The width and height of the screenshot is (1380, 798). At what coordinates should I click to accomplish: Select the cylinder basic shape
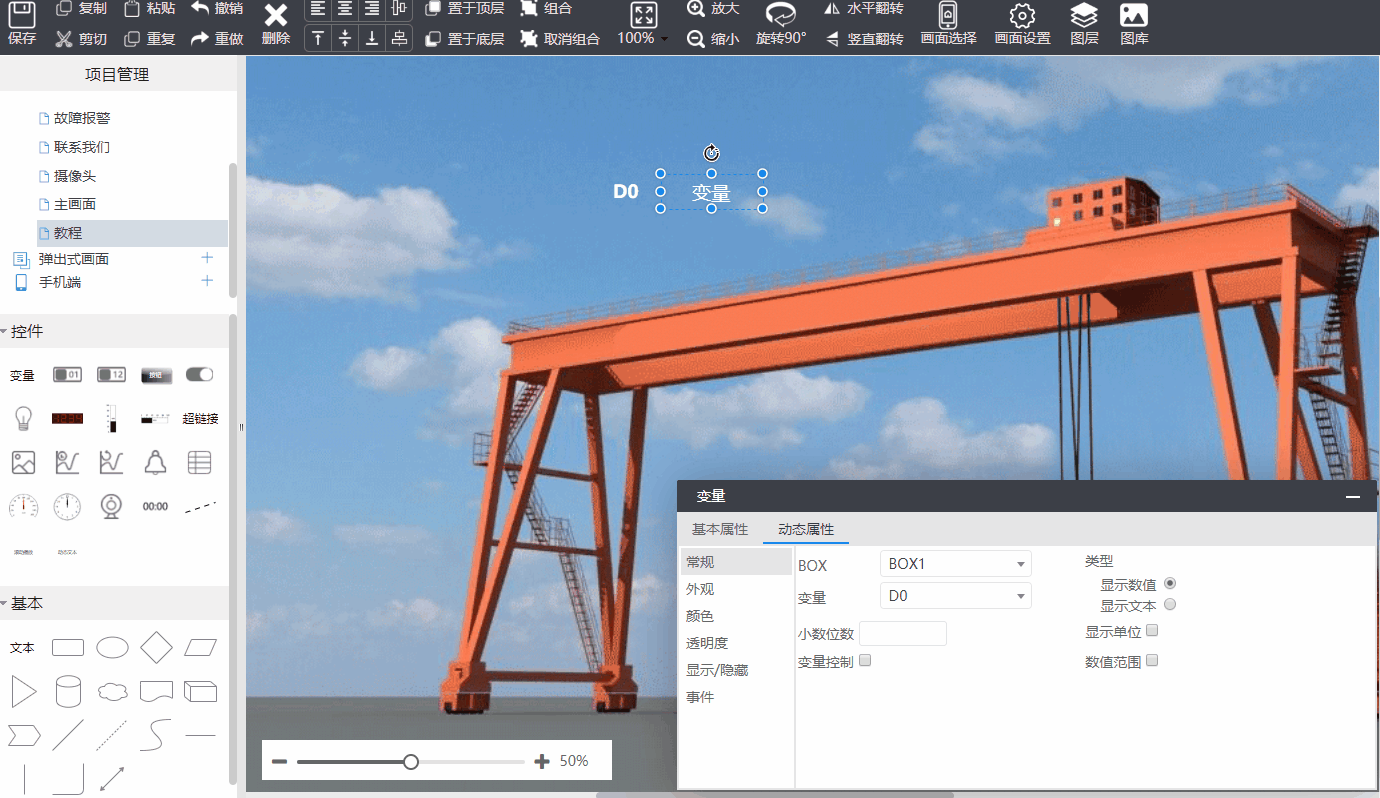68,691
